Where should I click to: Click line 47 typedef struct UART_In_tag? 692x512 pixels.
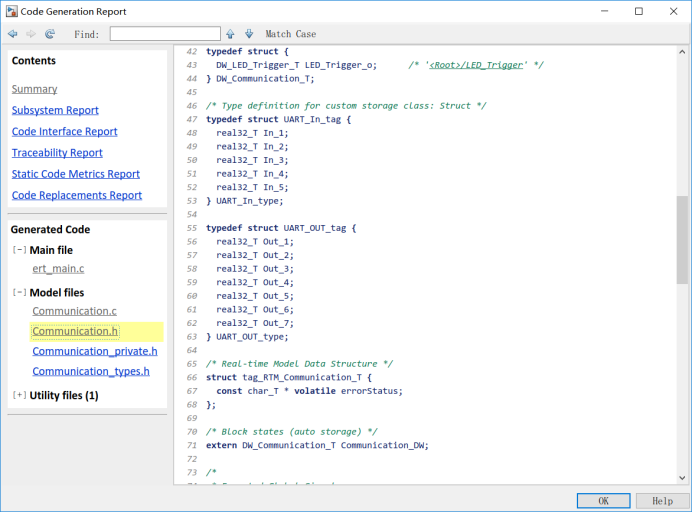click(x=278, y=120)
